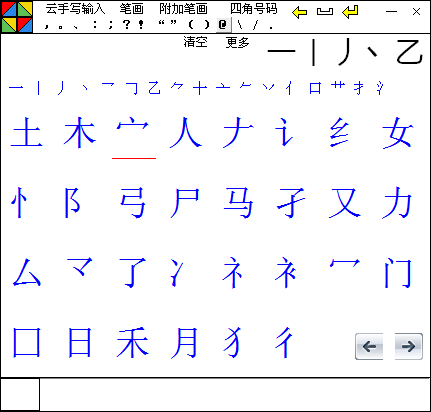
Task: Choose the 阝 radical
Action: [73, 203]
